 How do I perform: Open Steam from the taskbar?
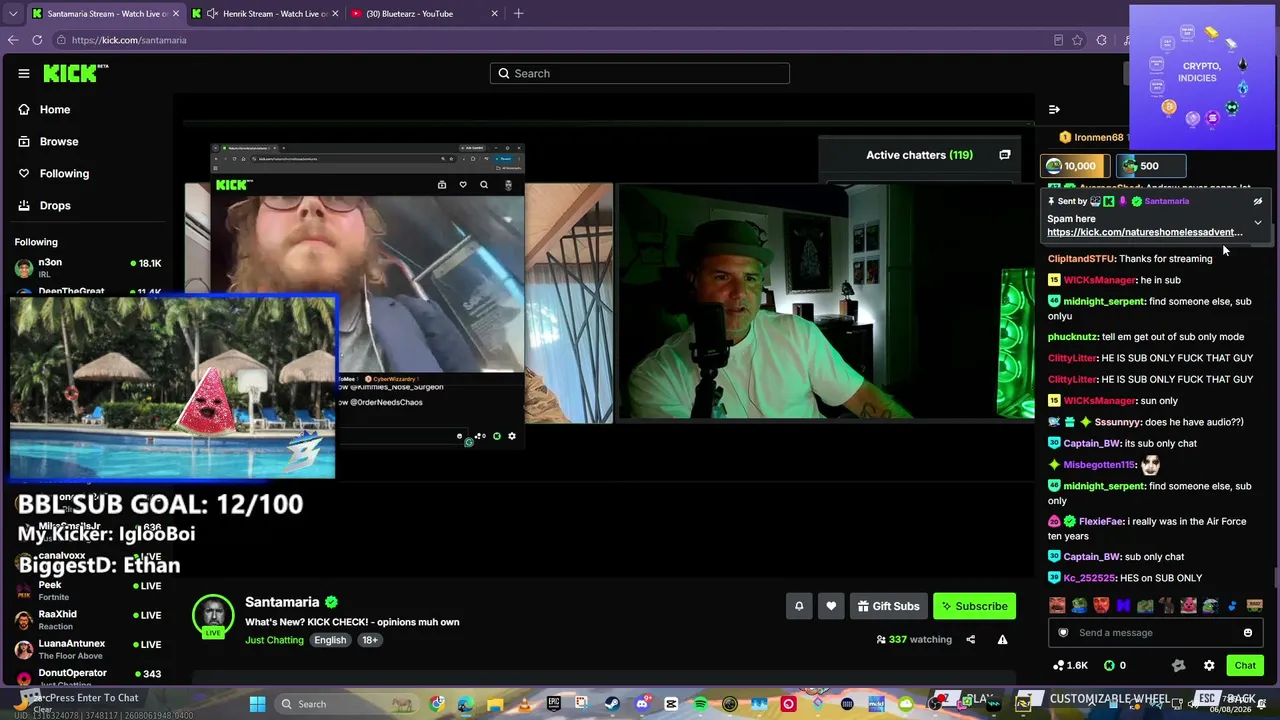(612, 704)
